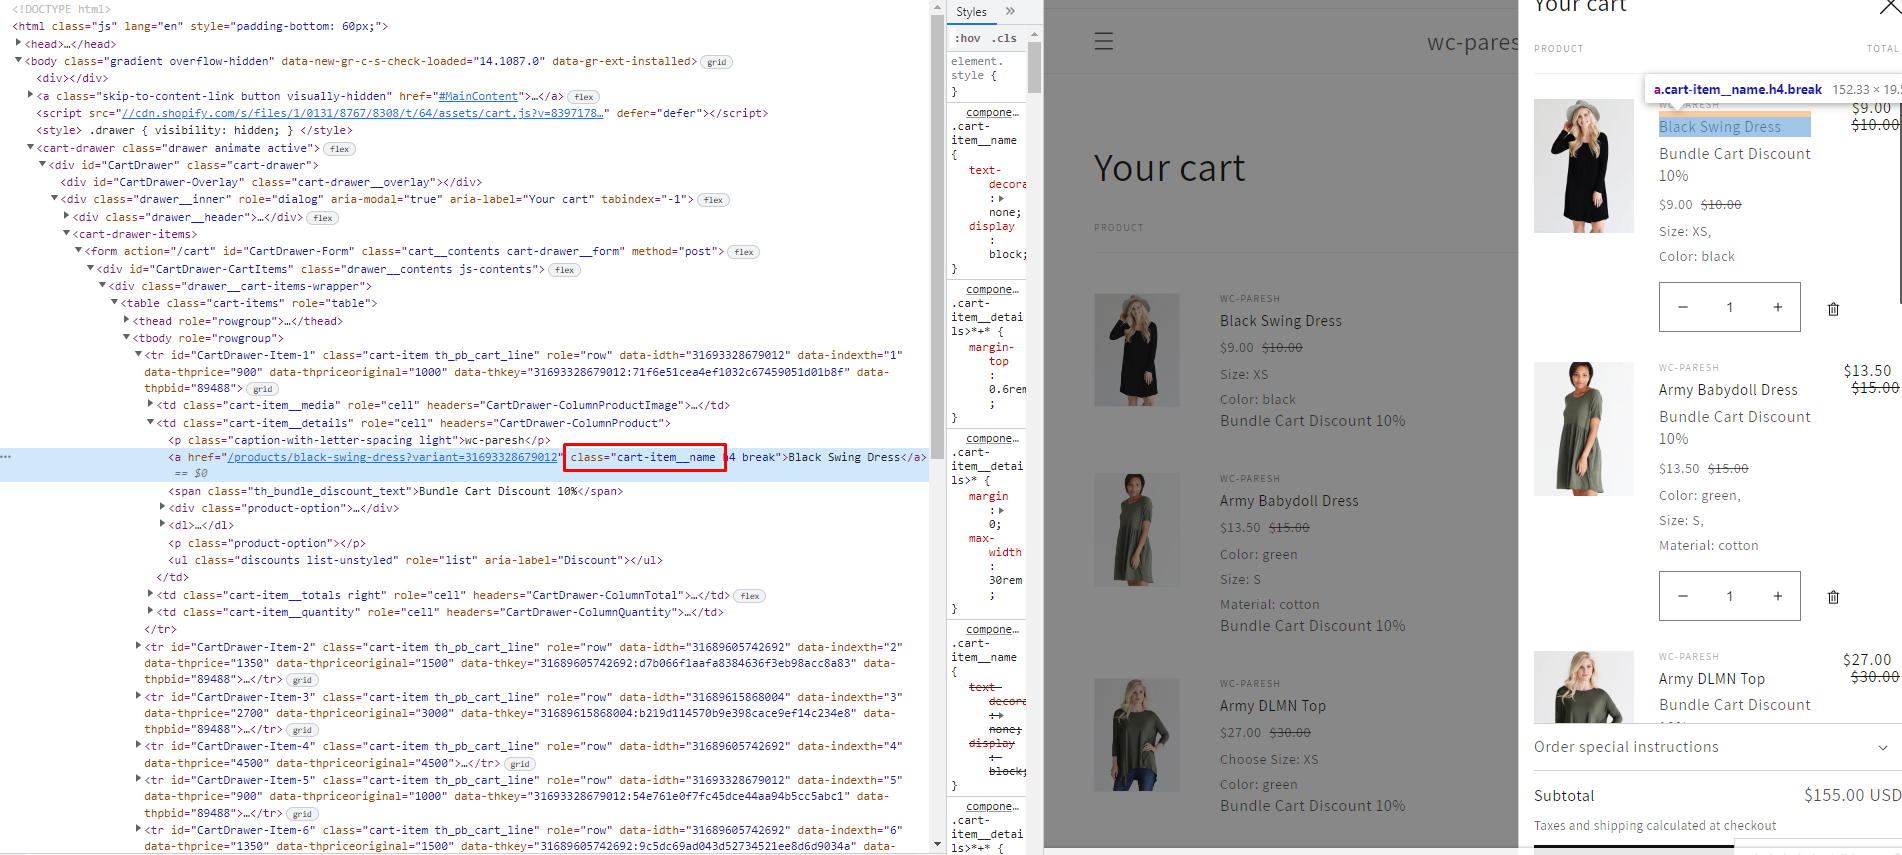Select the th_bundle_discount_text span node
1902x855 pixels.
point(395,491)
